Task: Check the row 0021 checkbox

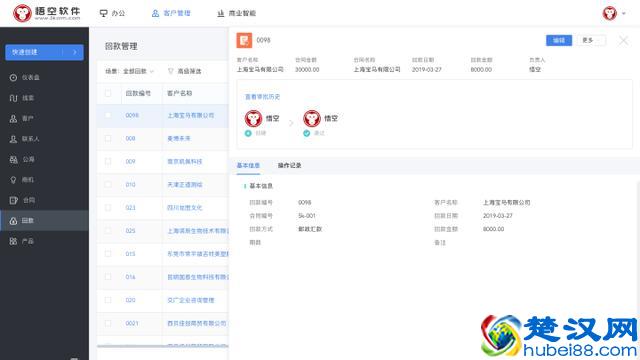Action: click(x=108, y=323)
